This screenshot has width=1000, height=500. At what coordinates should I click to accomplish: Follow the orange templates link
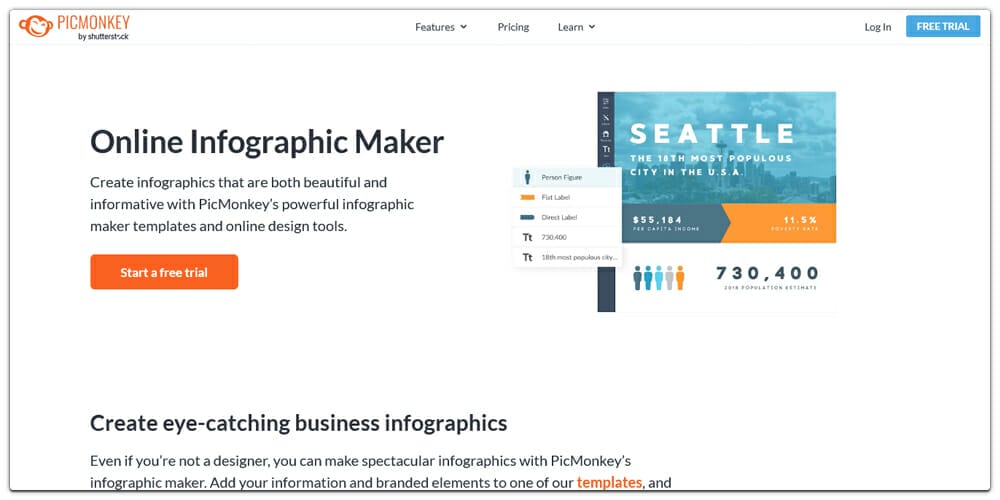click(x=608, y=482)
